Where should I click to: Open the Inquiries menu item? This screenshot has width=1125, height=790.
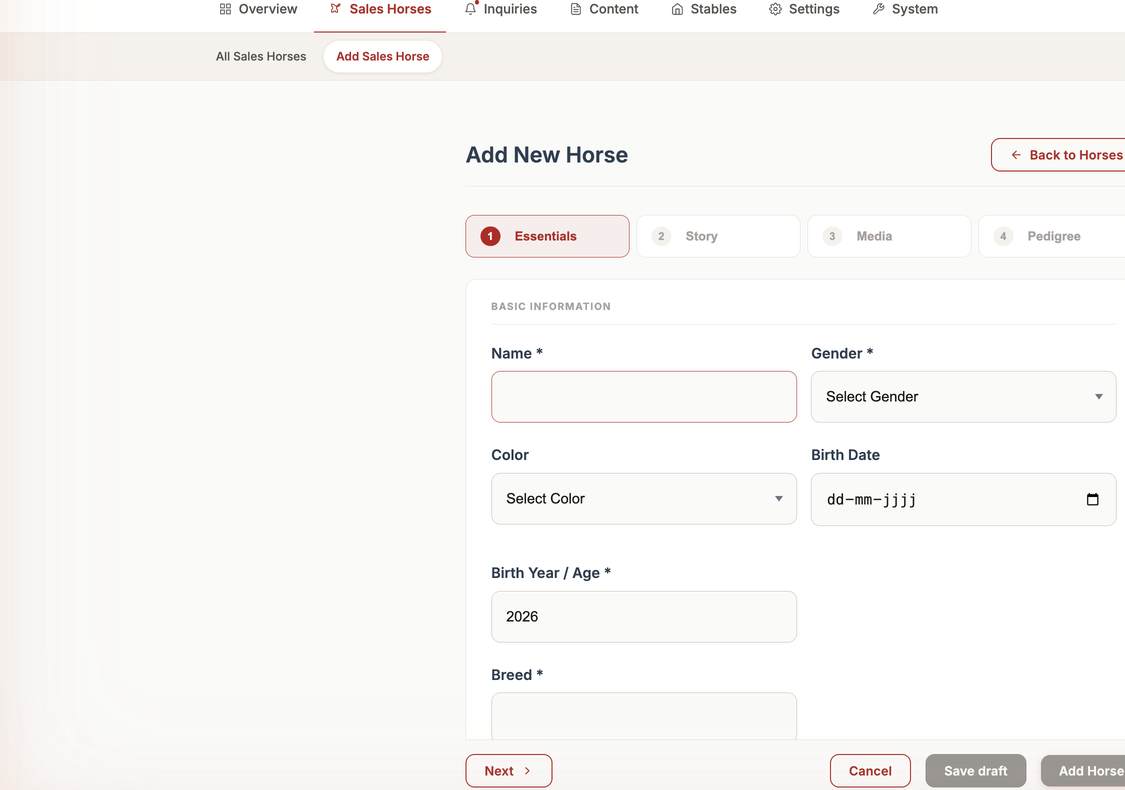(x=501, y=9)
